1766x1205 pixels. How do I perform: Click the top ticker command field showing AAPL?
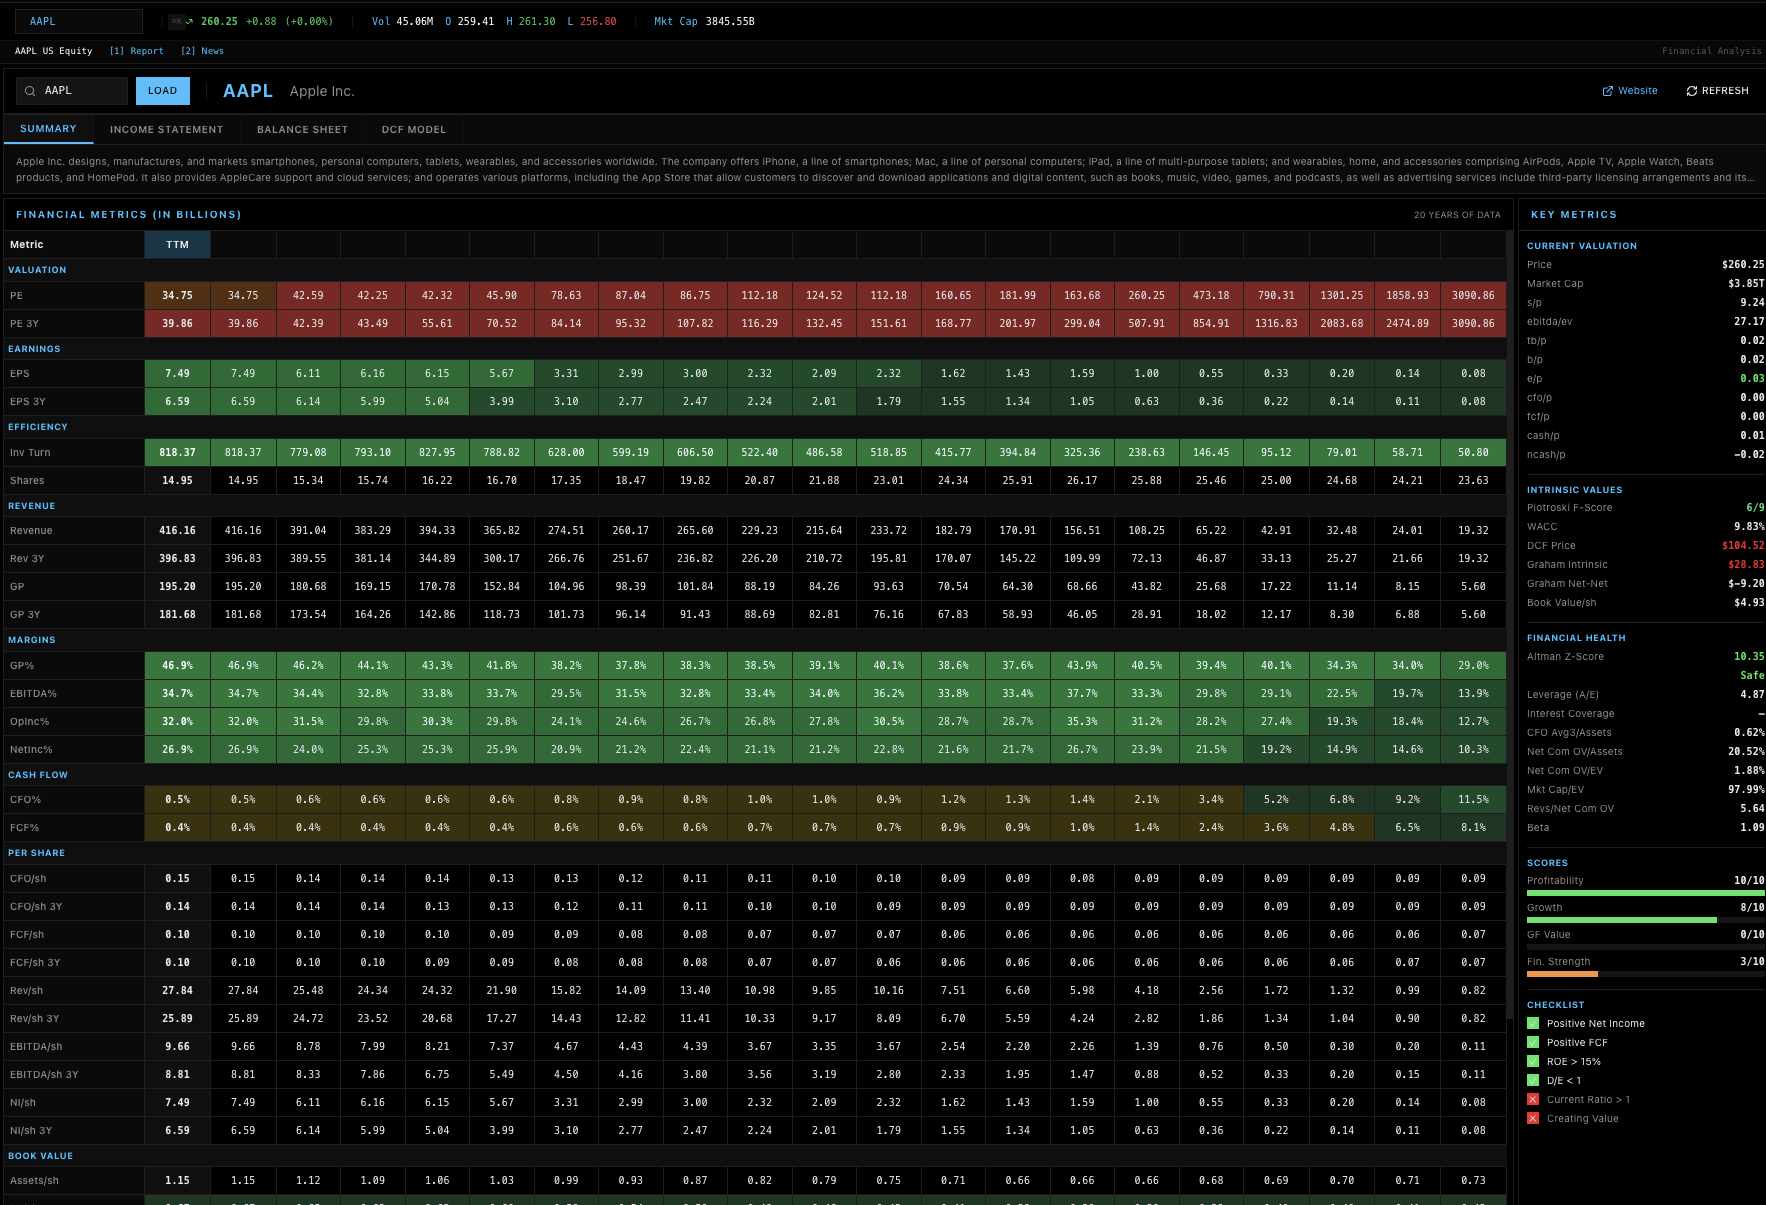tap(78, 21)
